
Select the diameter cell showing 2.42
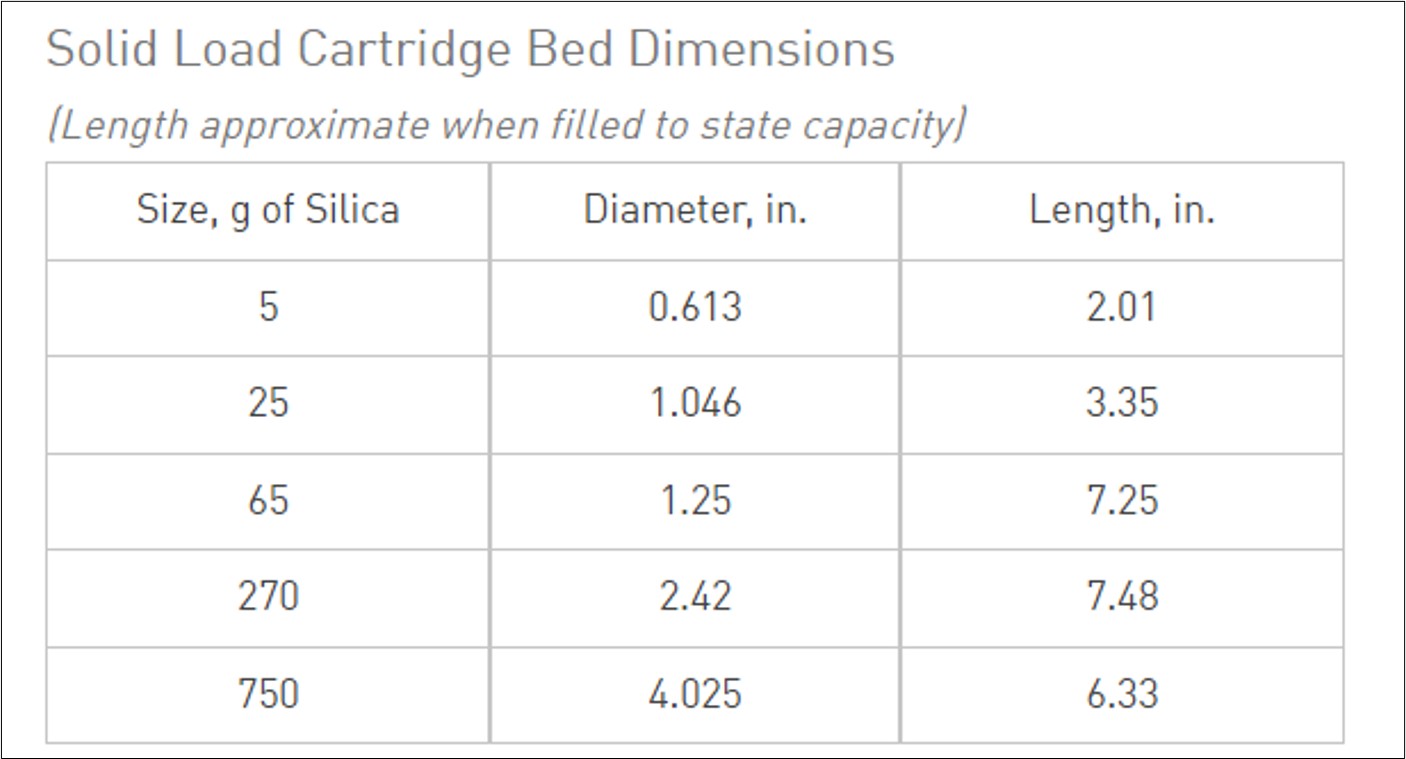coord(695,596)
